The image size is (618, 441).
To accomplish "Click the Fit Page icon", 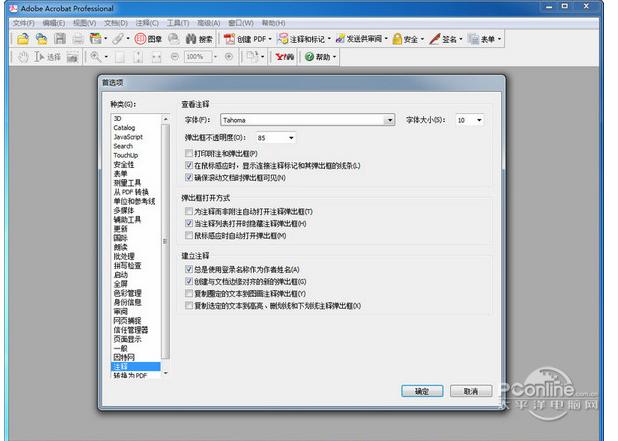I will [138, 57].
